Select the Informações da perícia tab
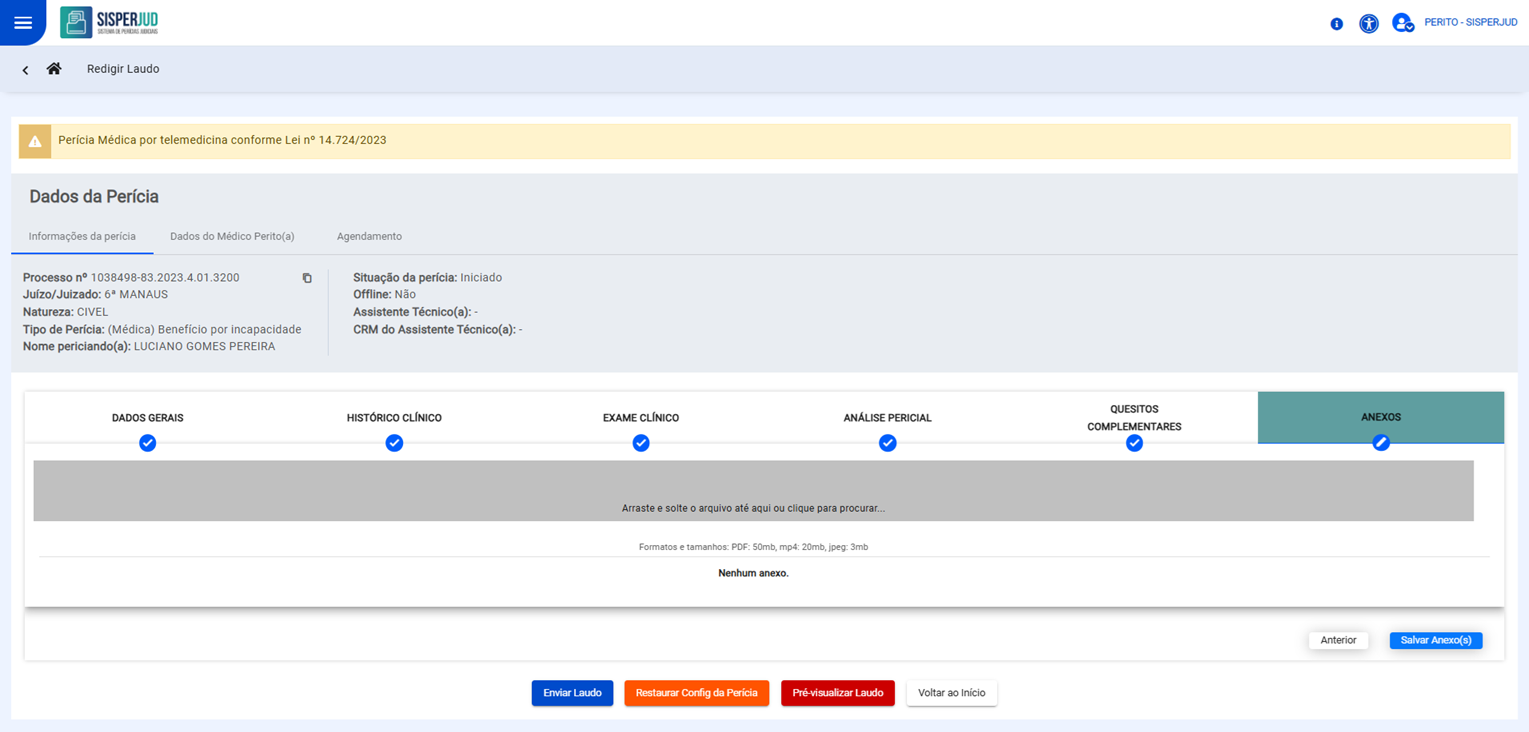 point(82,237)
